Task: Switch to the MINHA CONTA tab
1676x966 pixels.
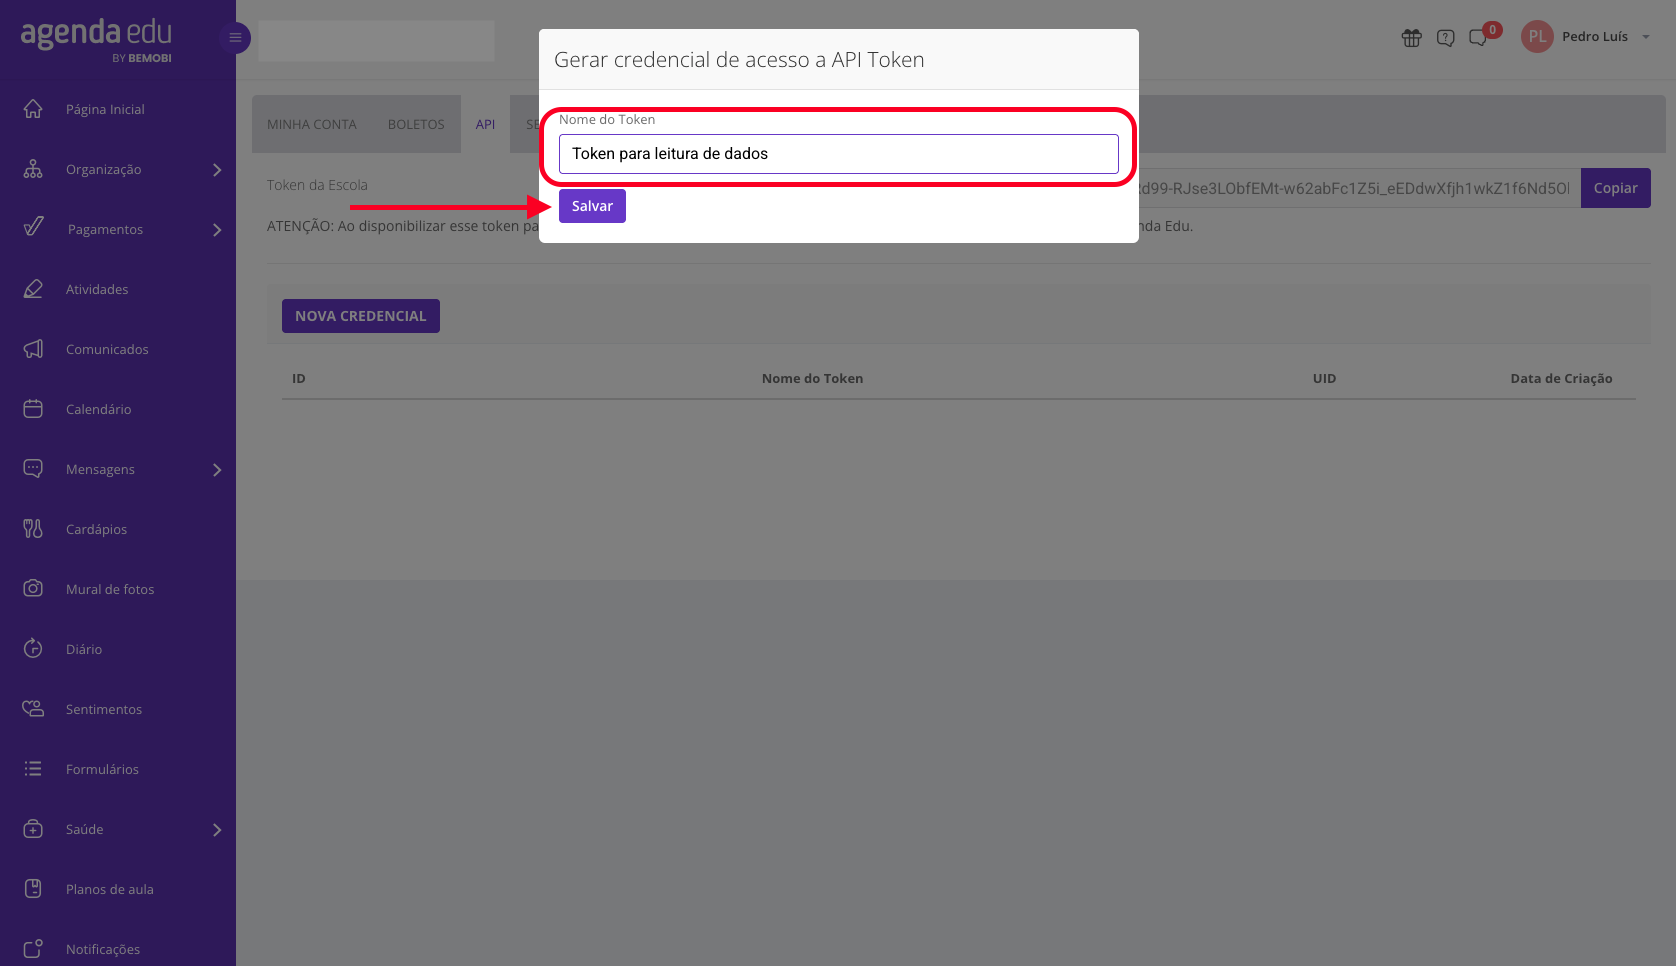Action: point(312,124)
